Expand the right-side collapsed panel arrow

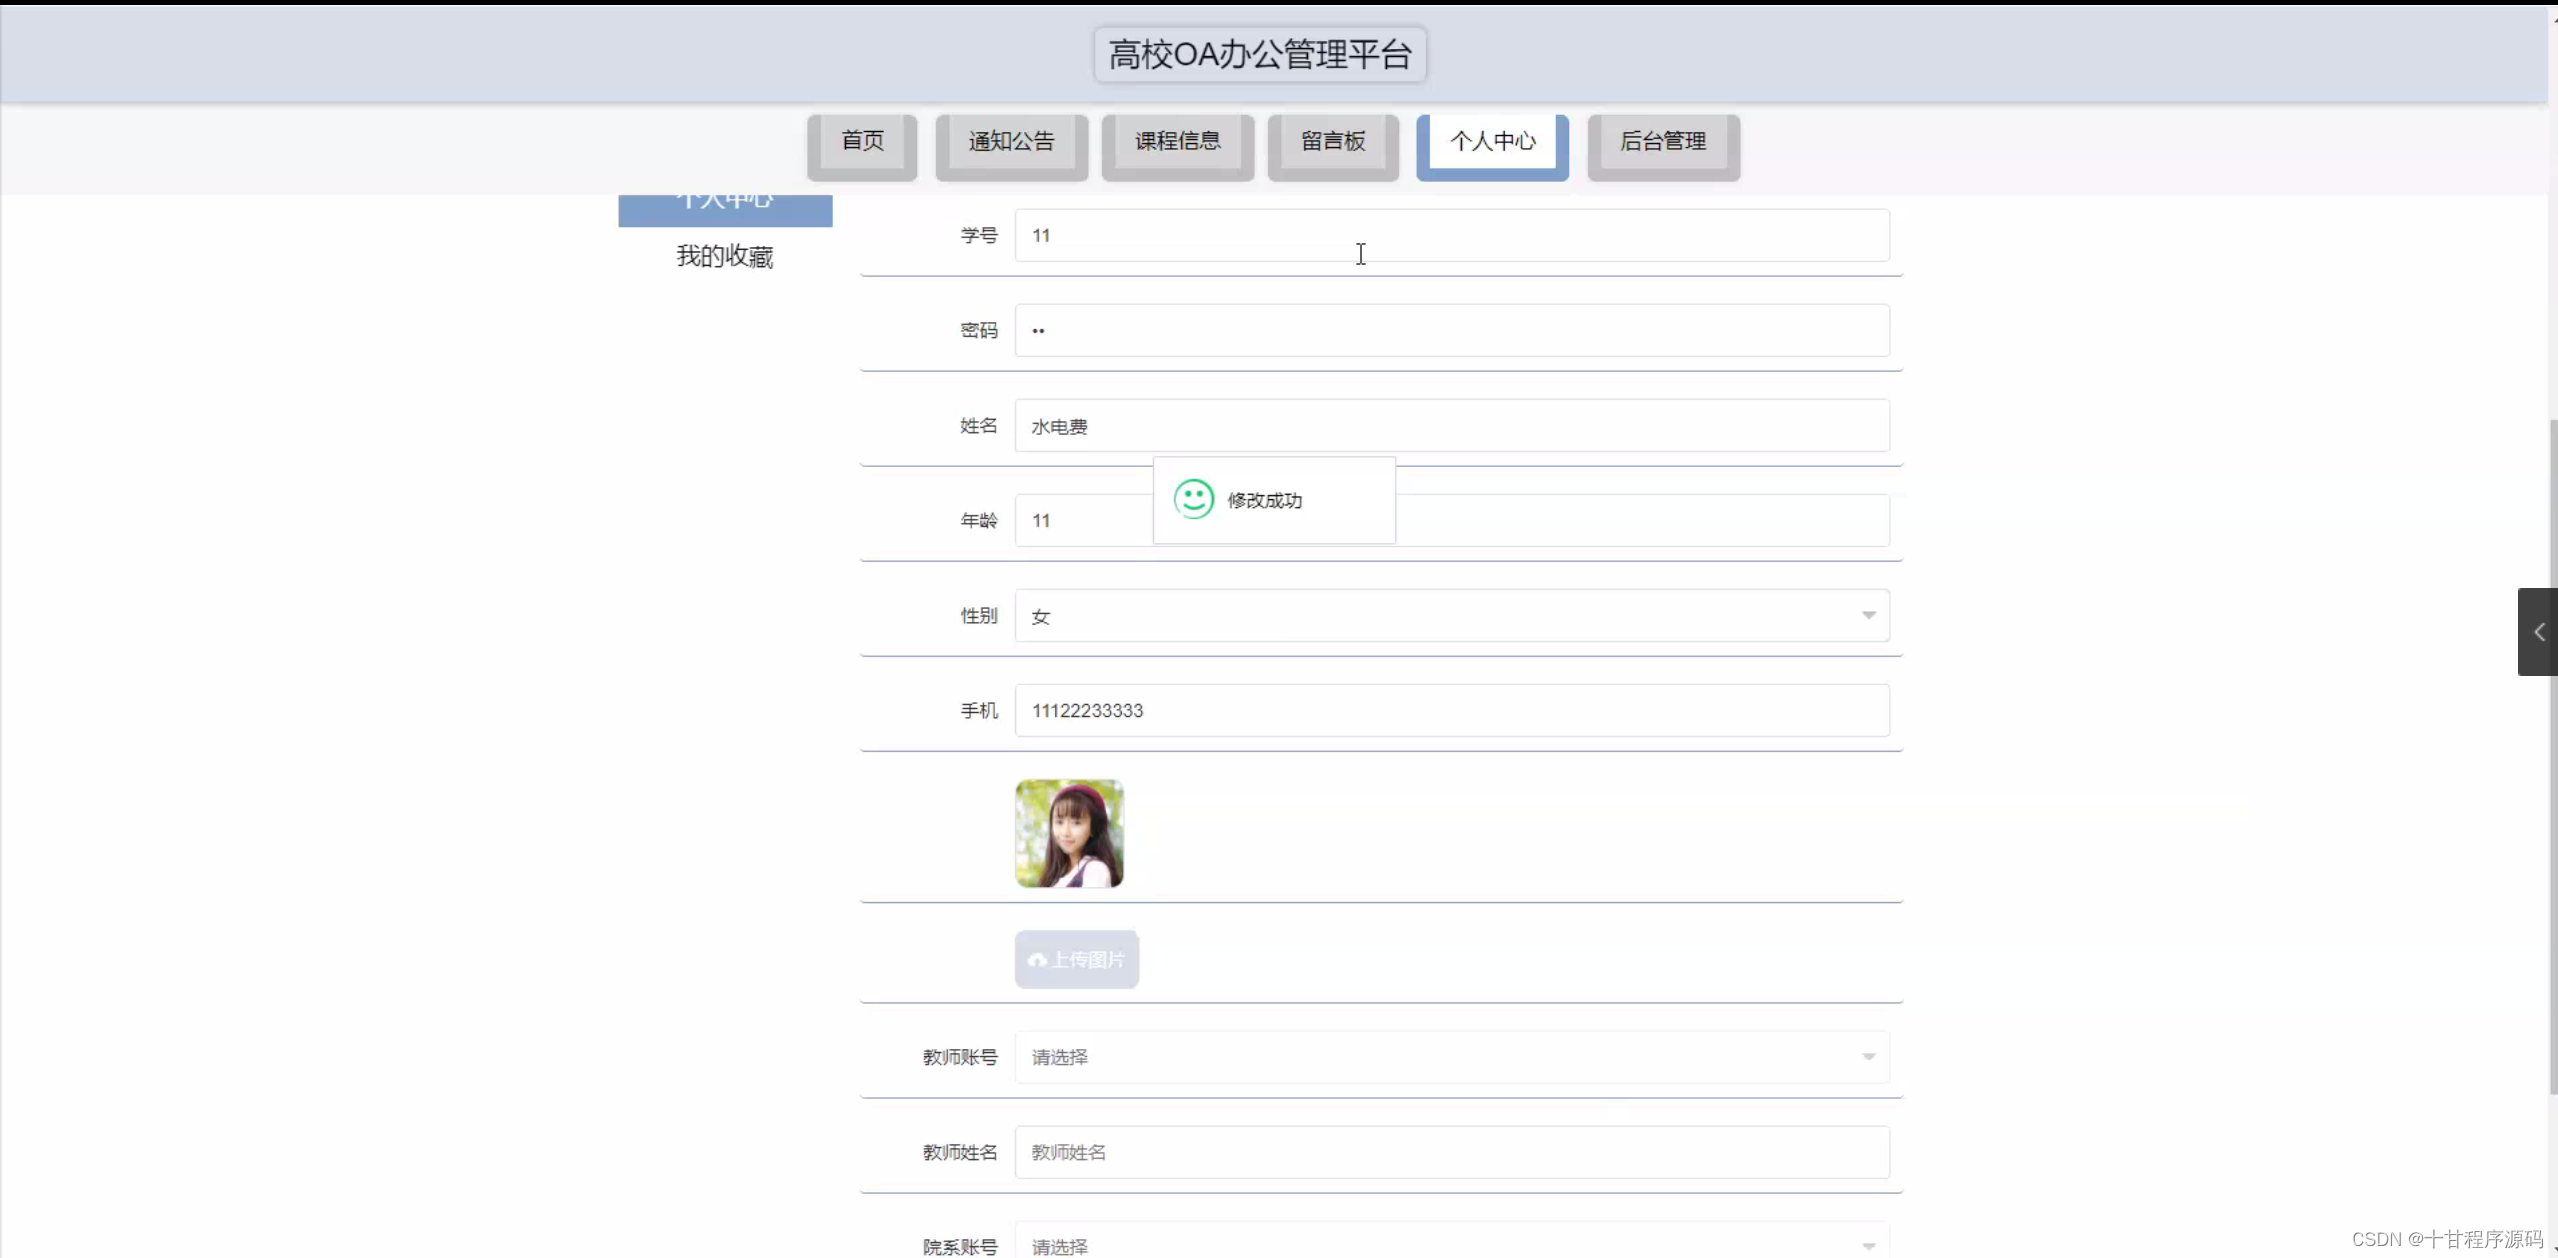coord(2538,632)
